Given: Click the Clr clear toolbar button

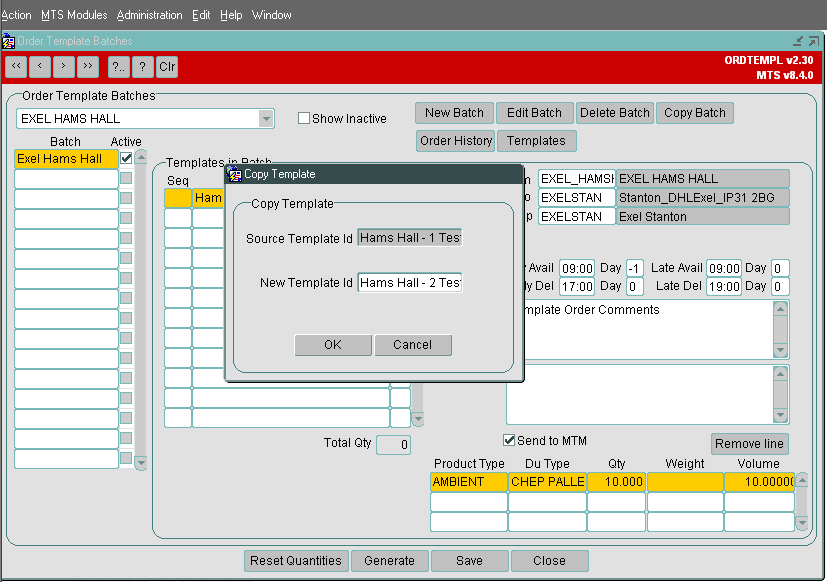Looking at the screenshot, I should click(167, 67).
